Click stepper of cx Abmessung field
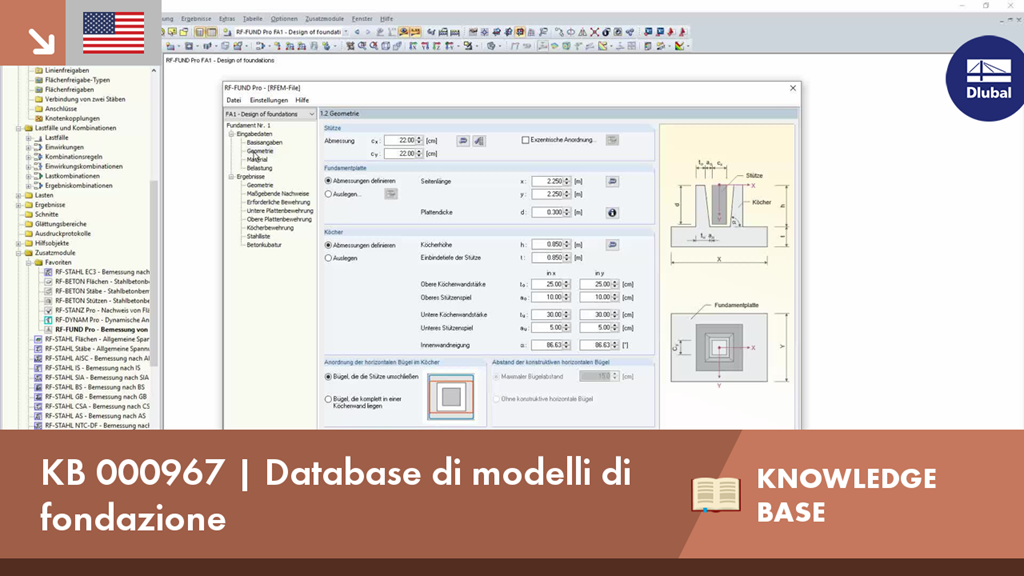Screen dimensions: 1024x576 419,140
